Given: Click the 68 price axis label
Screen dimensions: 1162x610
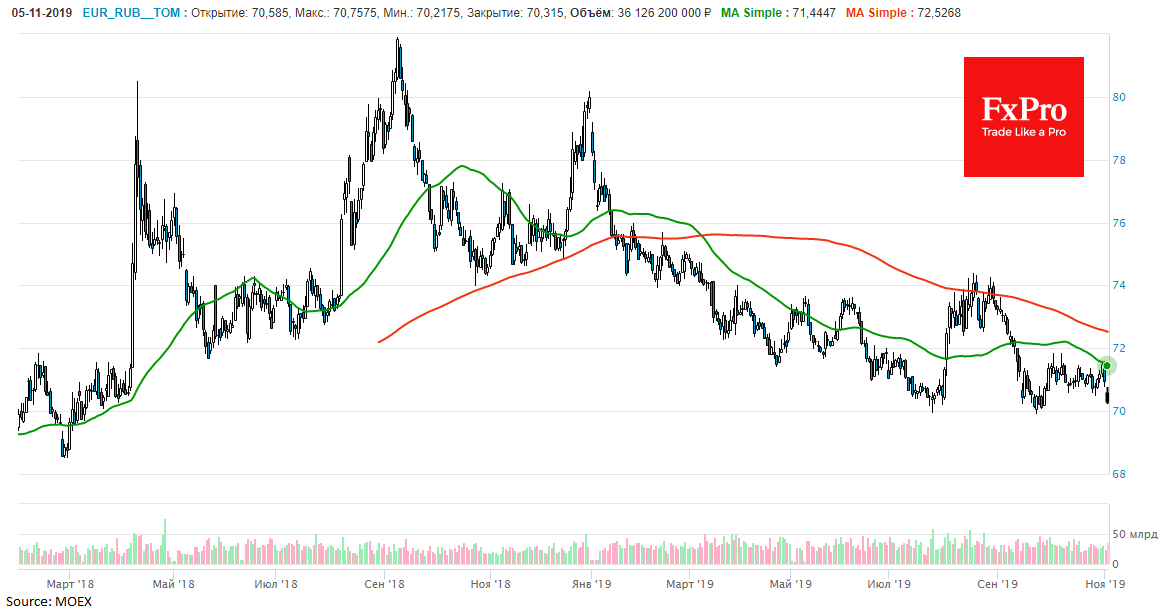Looking at the screenshot, I should pos(1119,474).
